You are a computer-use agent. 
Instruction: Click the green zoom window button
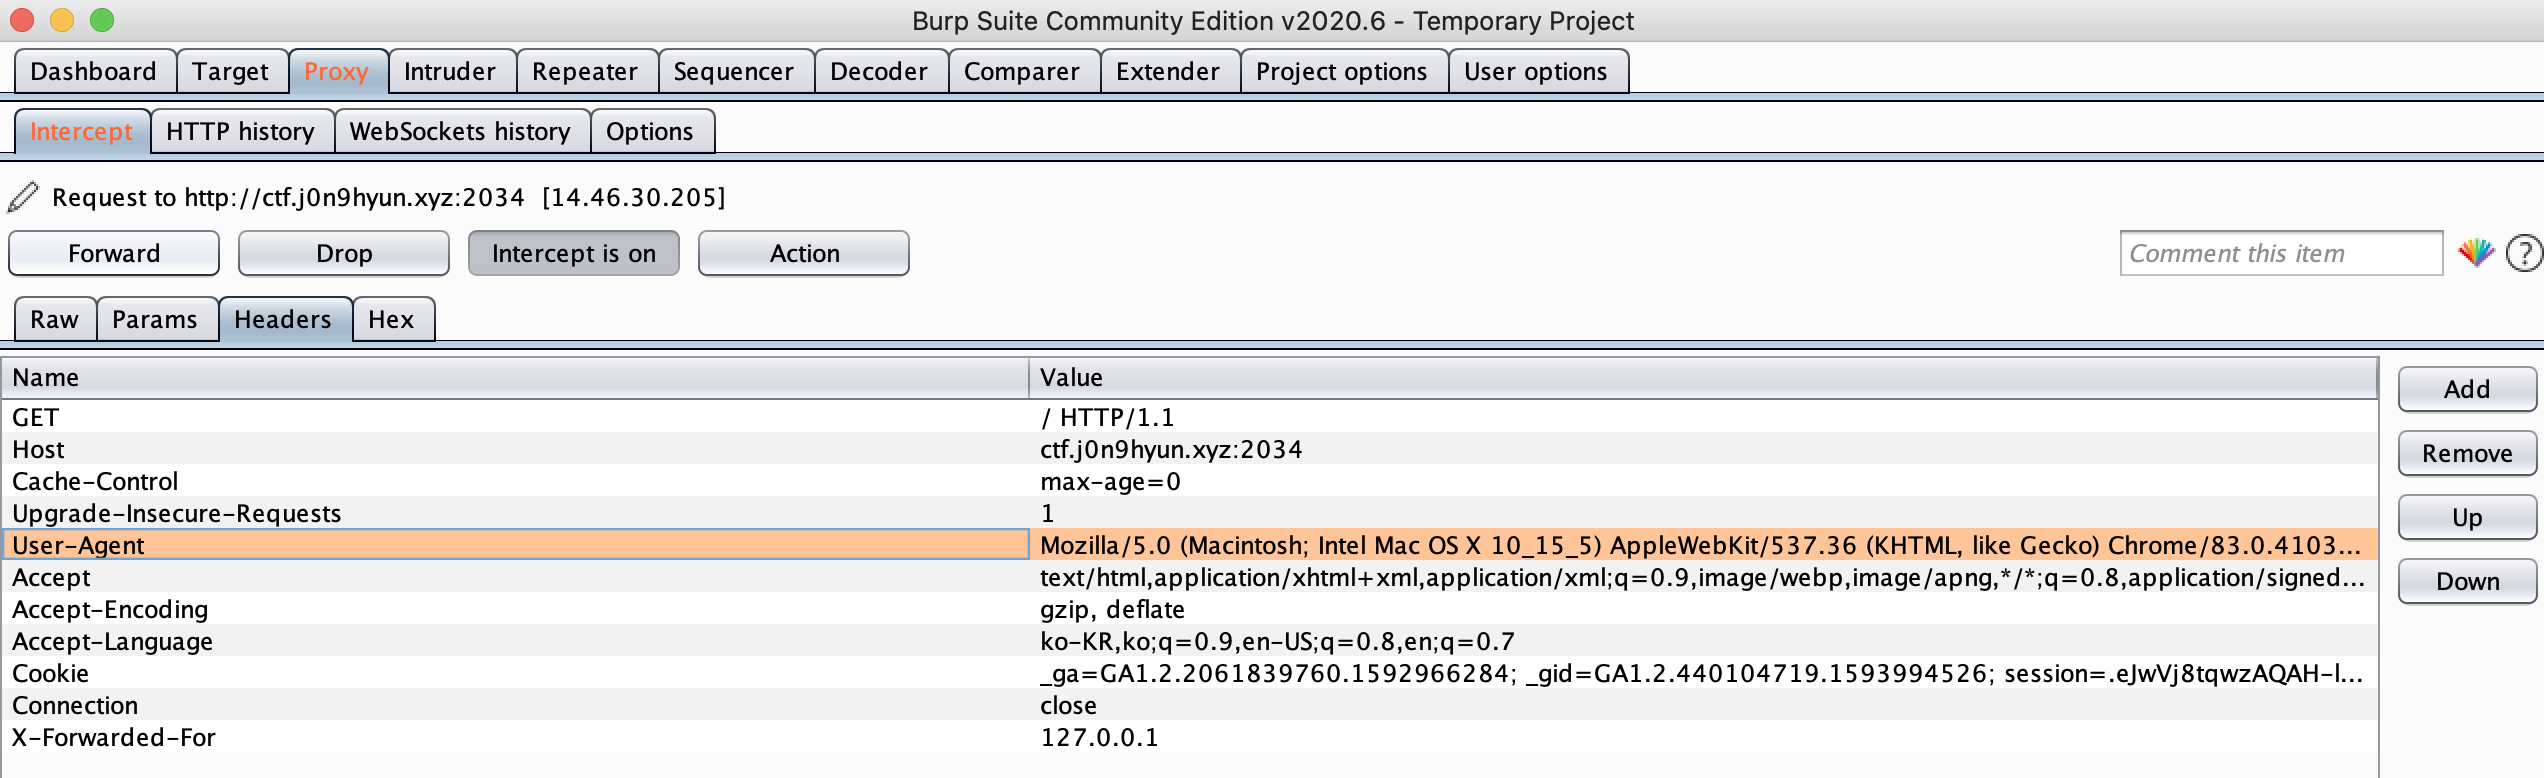pyautogui.click(x=102, y=19)
